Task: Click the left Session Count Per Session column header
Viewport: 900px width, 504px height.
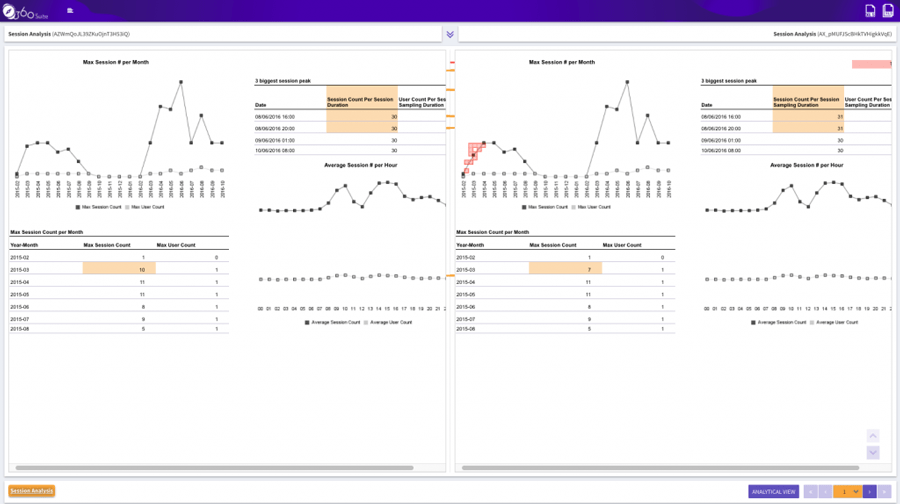Action: [x=362, y=102]
